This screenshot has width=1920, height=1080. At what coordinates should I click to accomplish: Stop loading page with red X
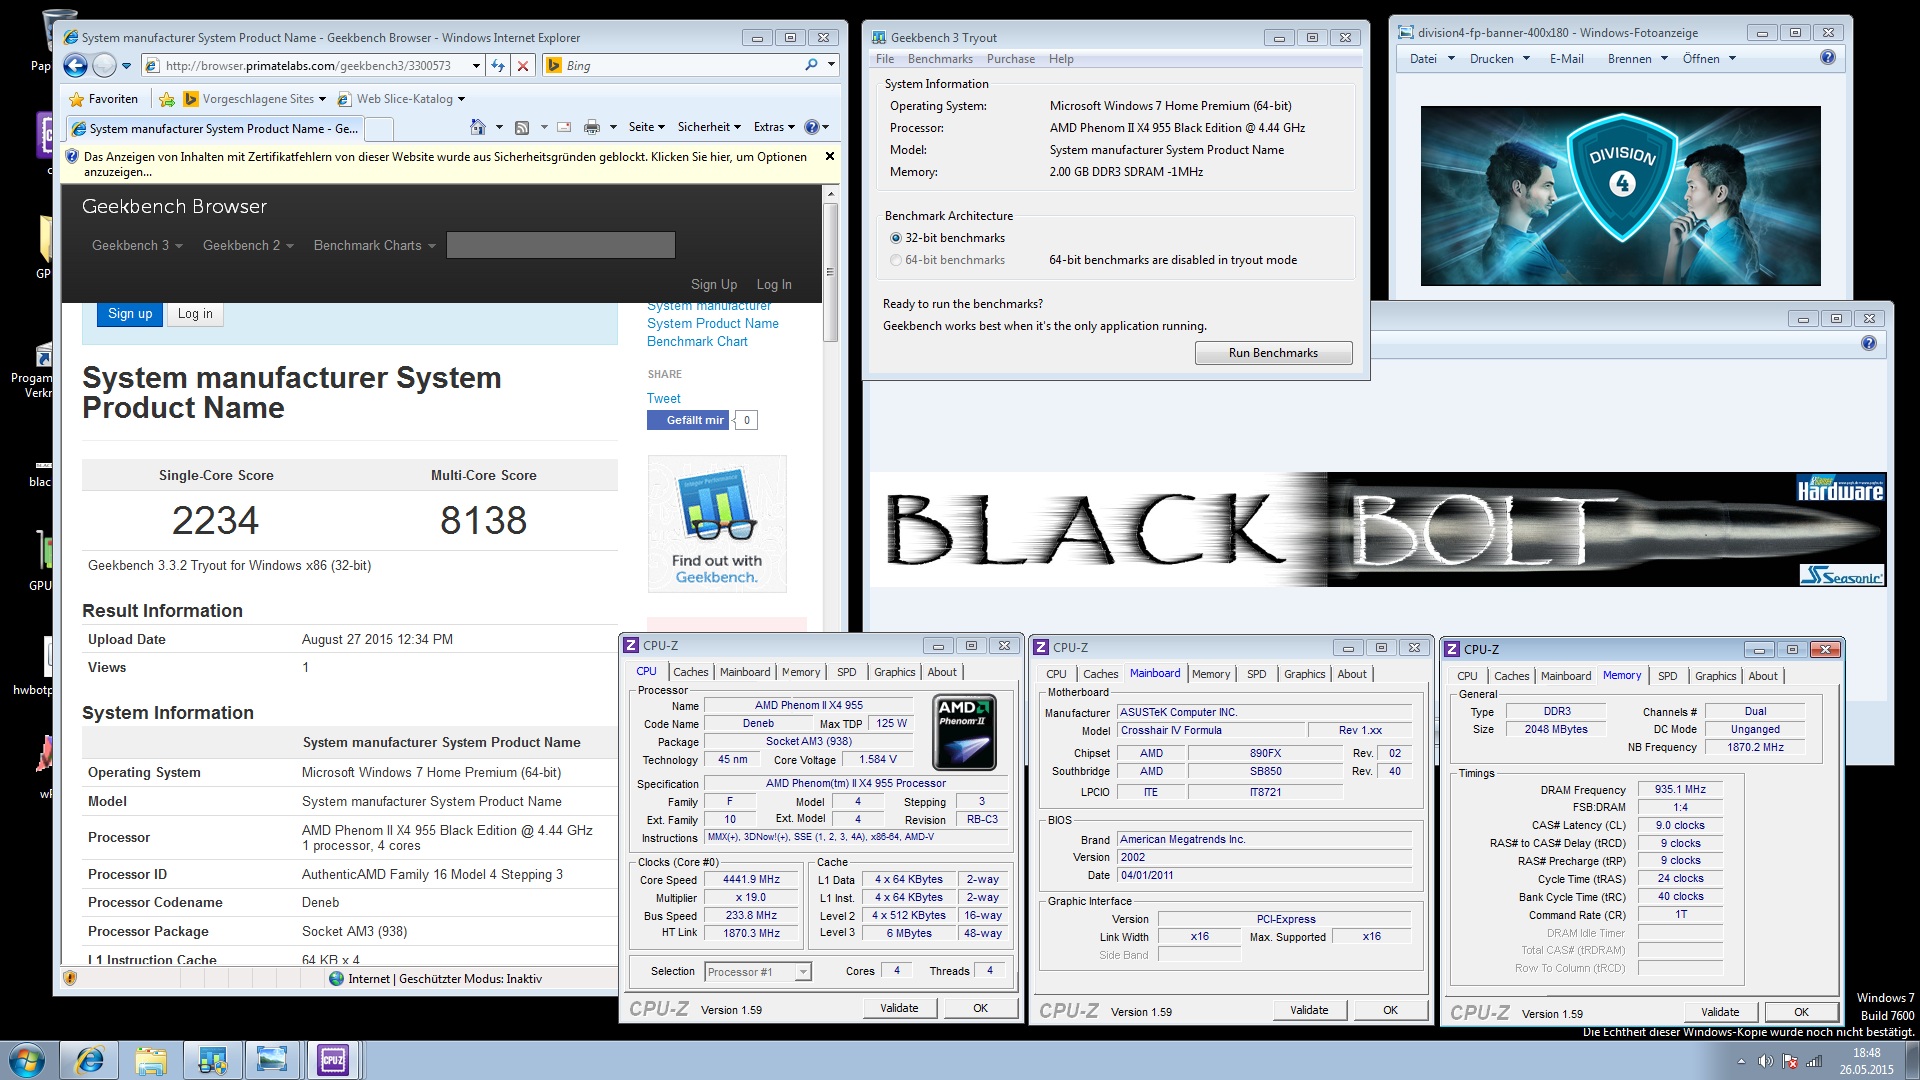click(x=522, y=66)
